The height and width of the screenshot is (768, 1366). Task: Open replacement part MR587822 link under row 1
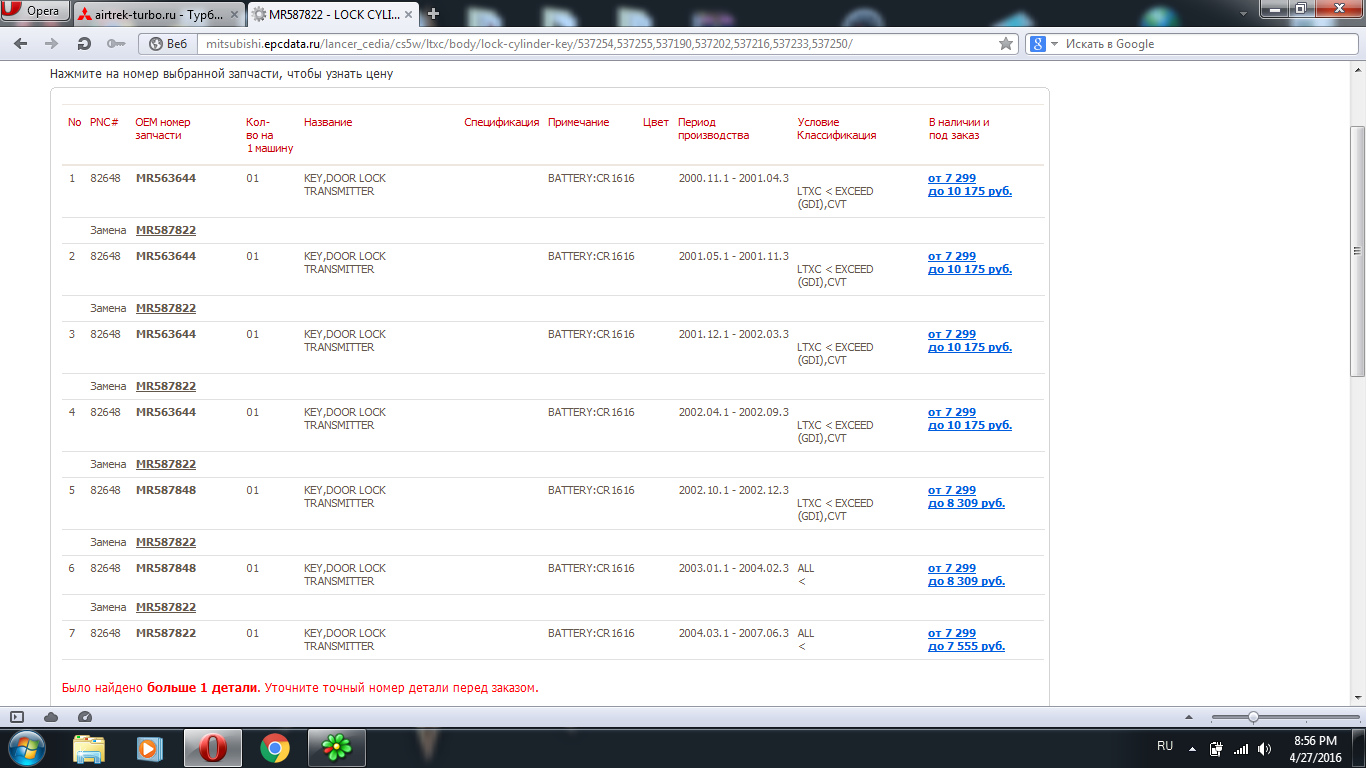166,230
